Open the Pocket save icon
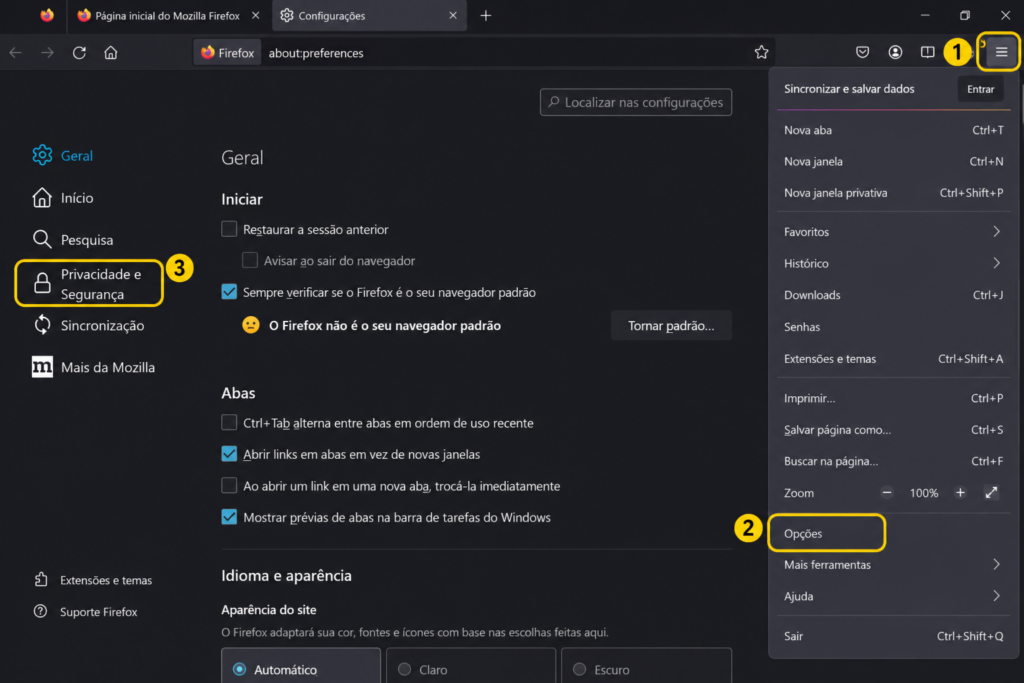This screenshot has width=1024, height=683. 862,52
